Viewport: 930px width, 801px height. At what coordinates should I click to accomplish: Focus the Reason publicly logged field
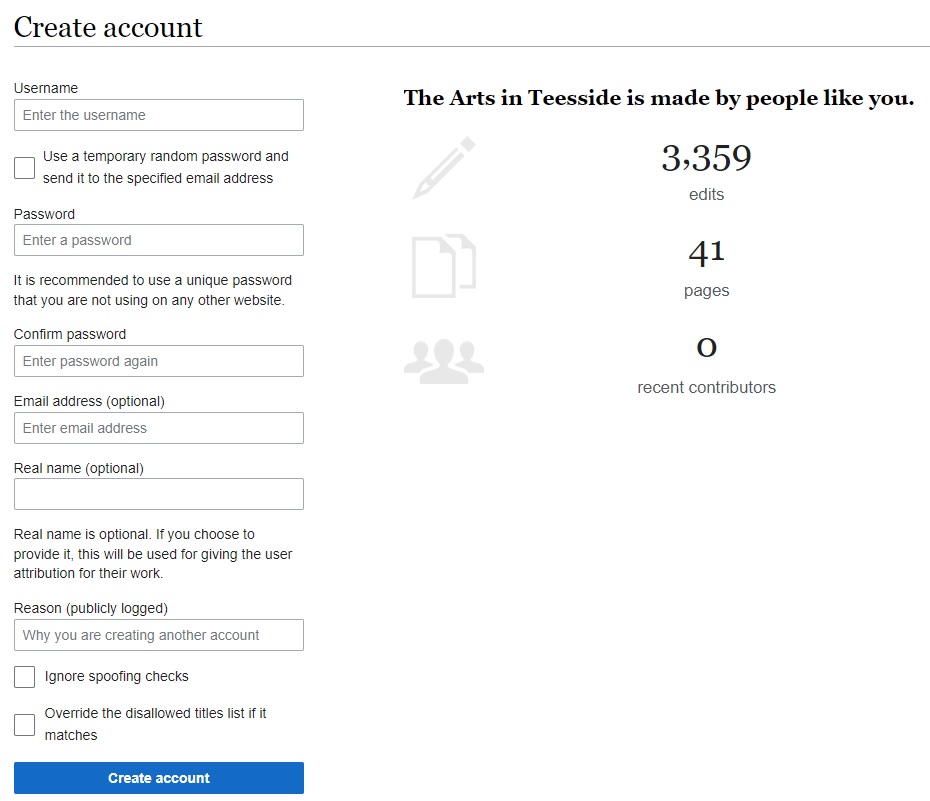click(x=159, y=635)
